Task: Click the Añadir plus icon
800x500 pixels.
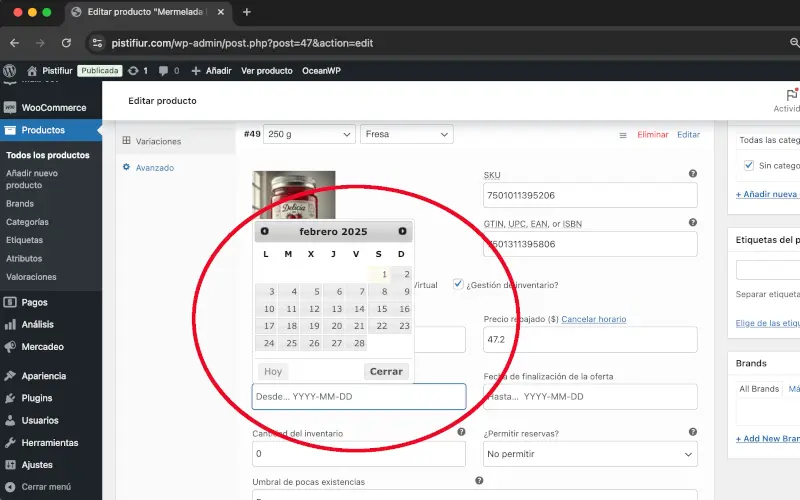Action: (195, 70)
